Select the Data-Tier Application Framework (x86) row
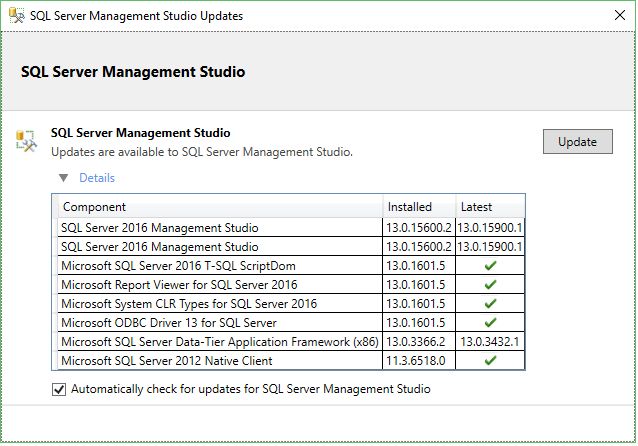638x446 pixels. [219, 341]
